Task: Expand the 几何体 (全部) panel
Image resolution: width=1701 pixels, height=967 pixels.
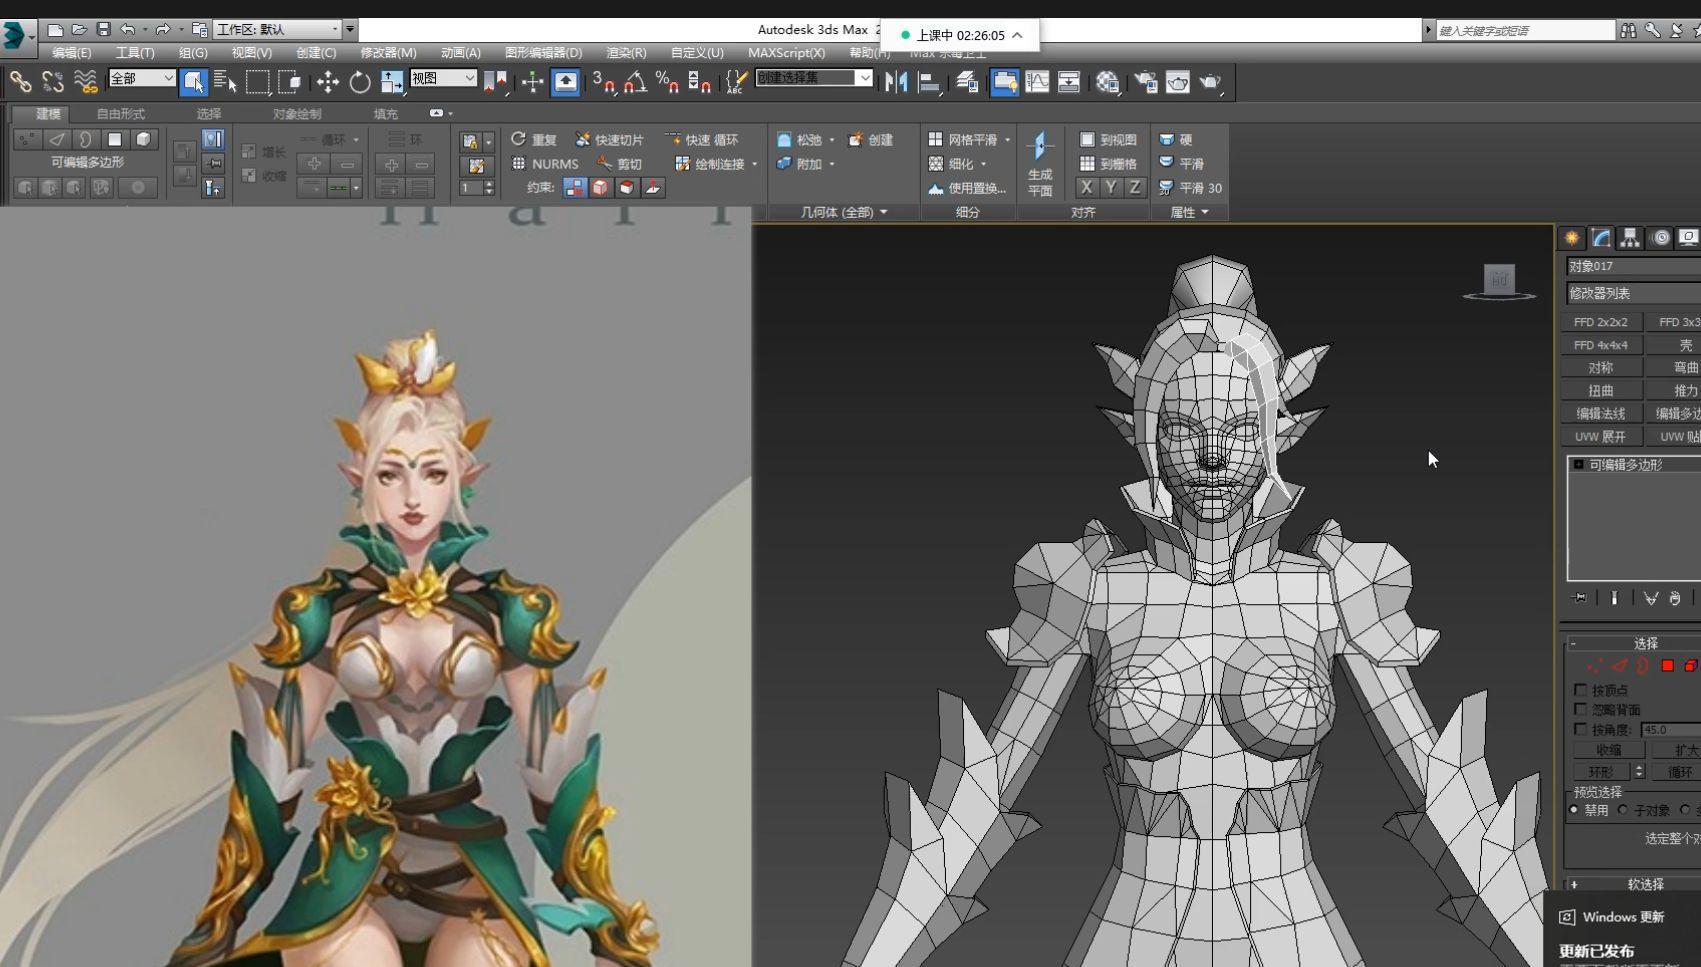Action: [844, 212]
